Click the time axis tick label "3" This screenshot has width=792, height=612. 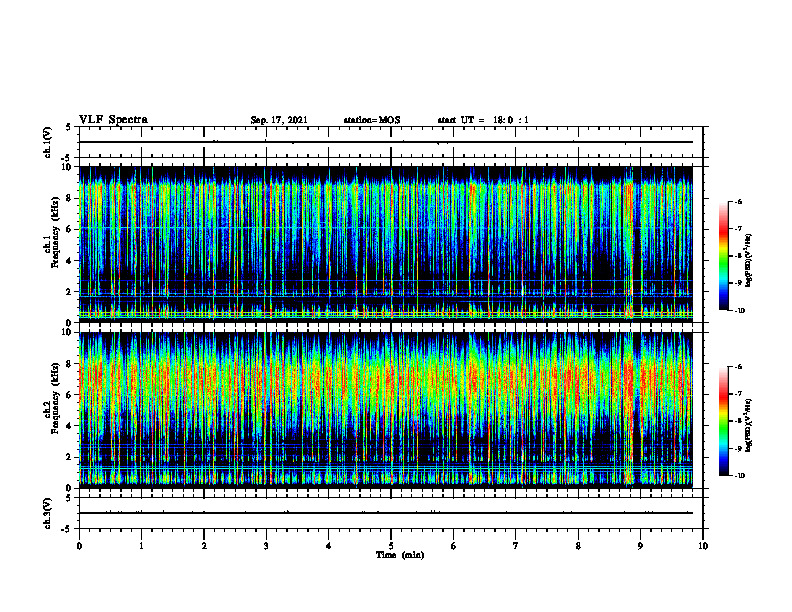(266, 546)
